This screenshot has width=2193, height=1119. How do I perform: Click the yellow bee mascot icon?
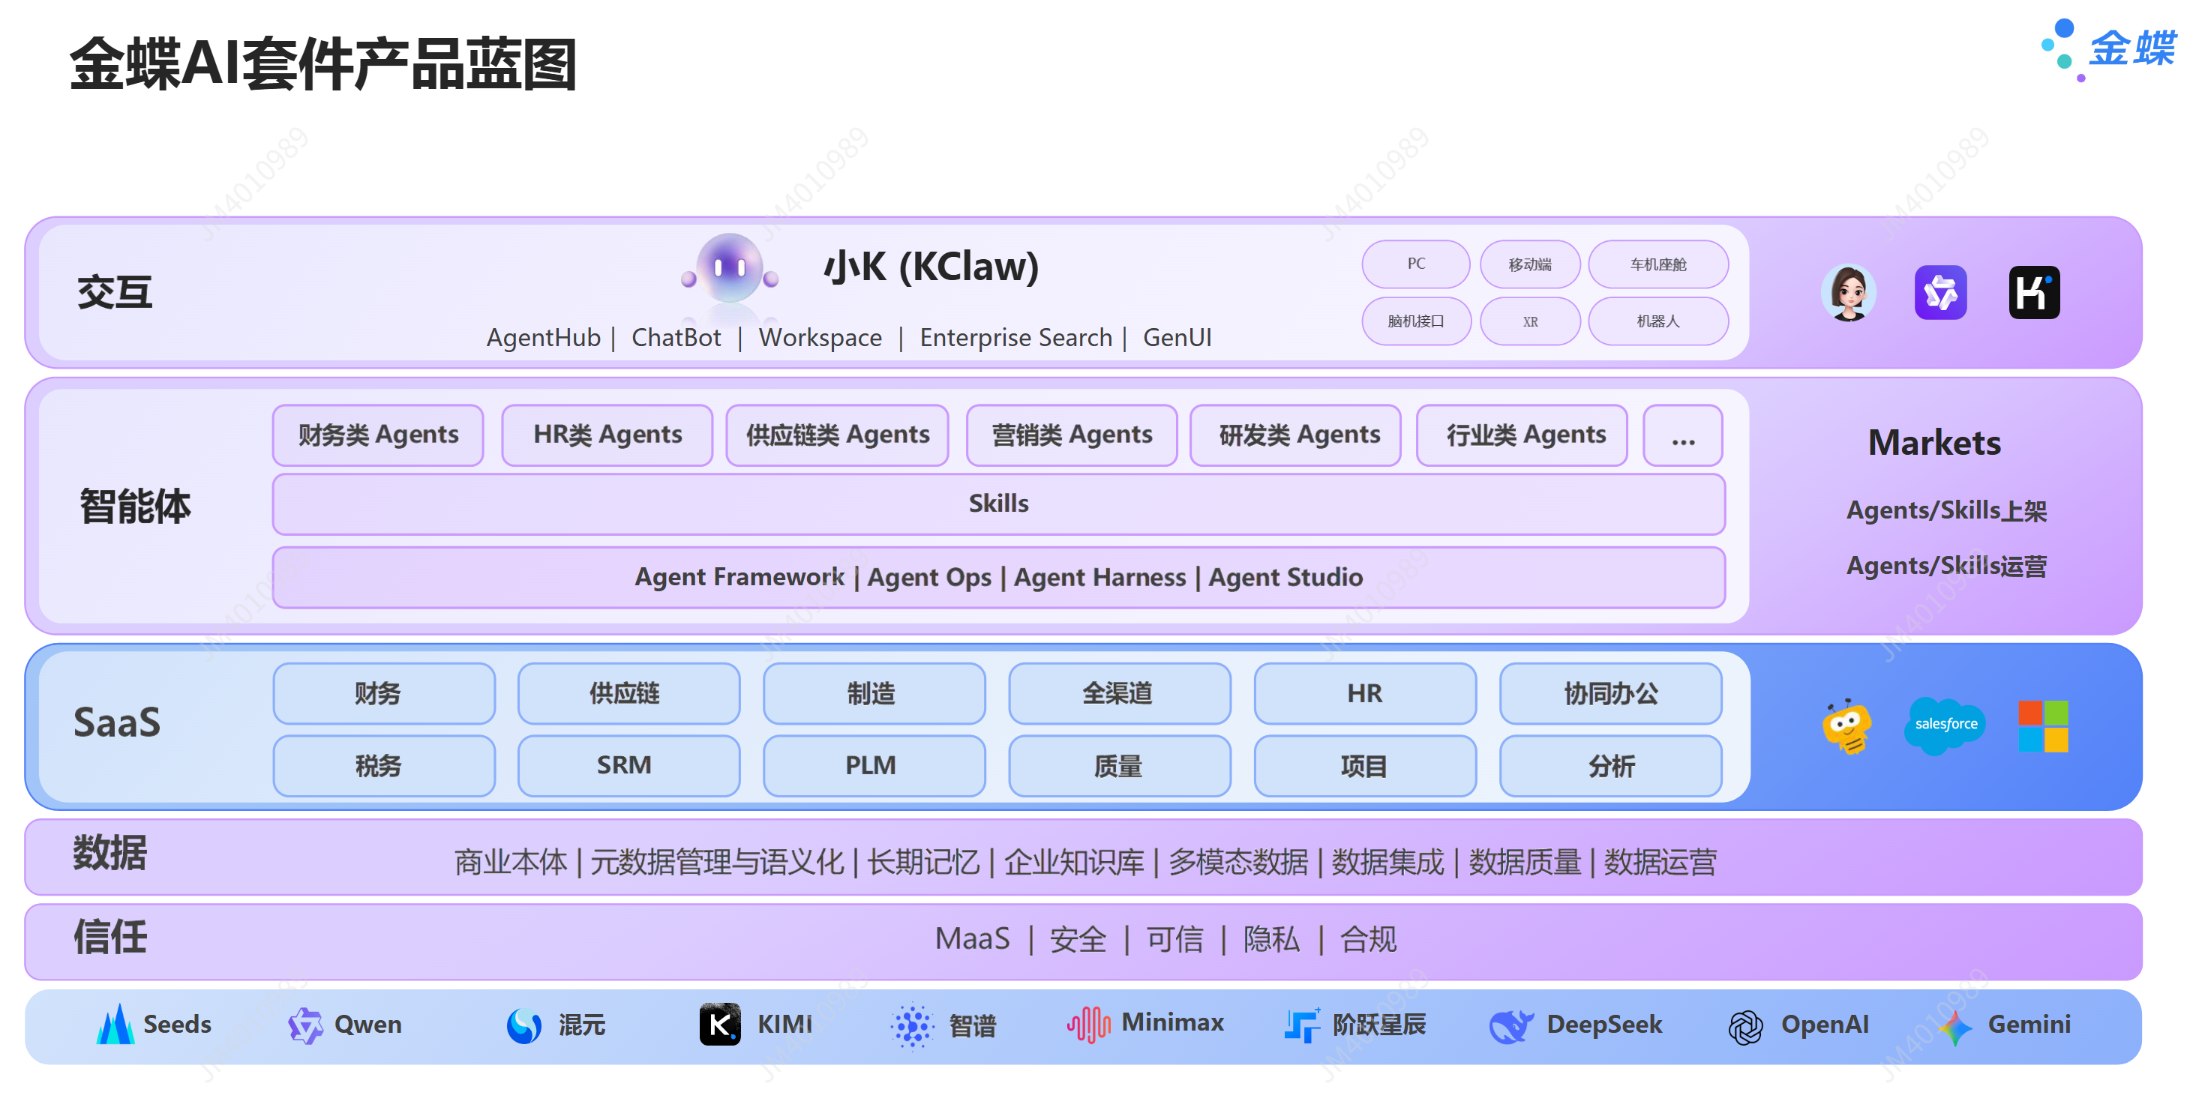[1846, 726]
